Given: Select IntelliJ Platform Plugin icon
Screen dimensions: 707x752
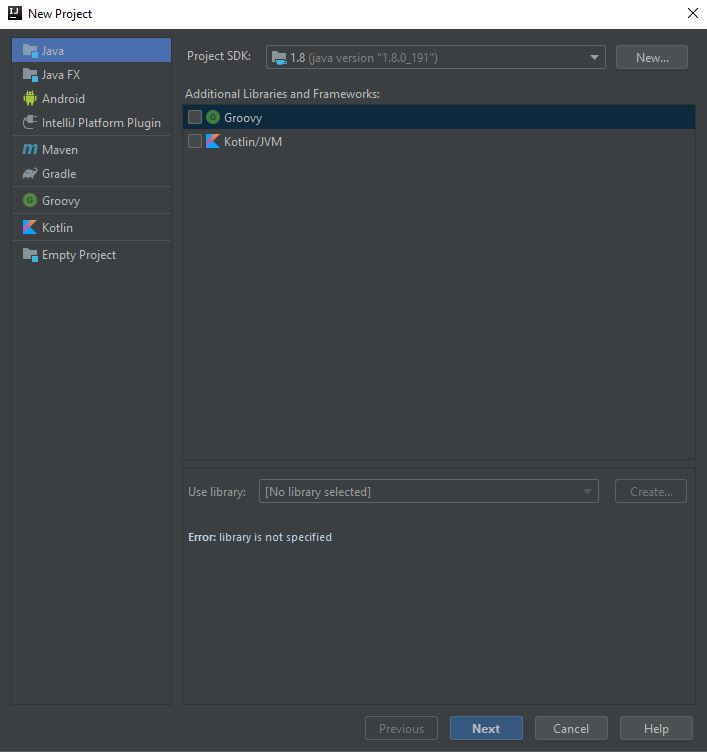Looking at the screenshot, I should click(x=30, y=123).
